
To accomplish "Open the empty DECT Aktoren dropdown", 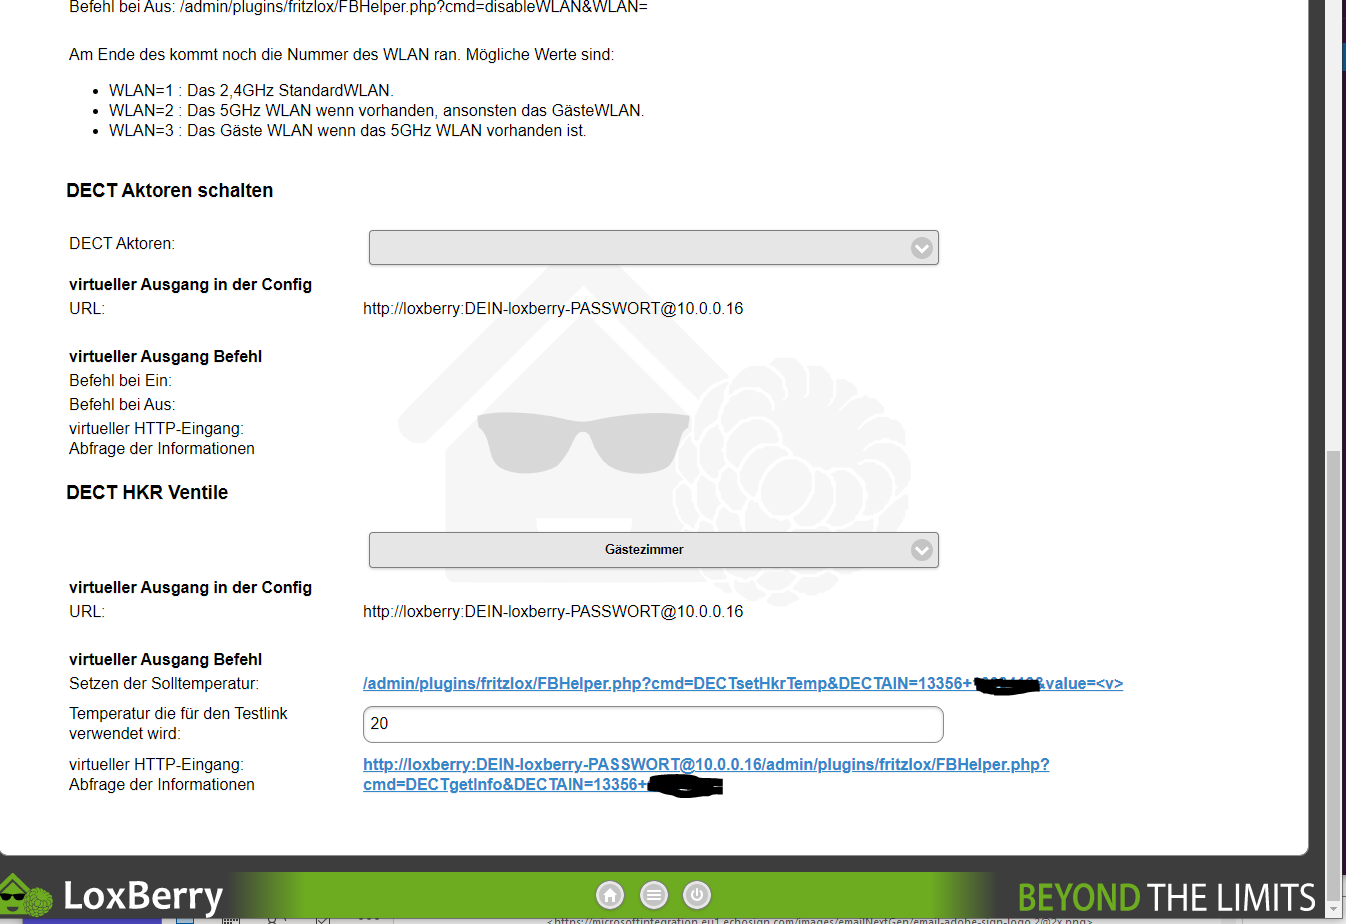I will click(x=640, y=248).
